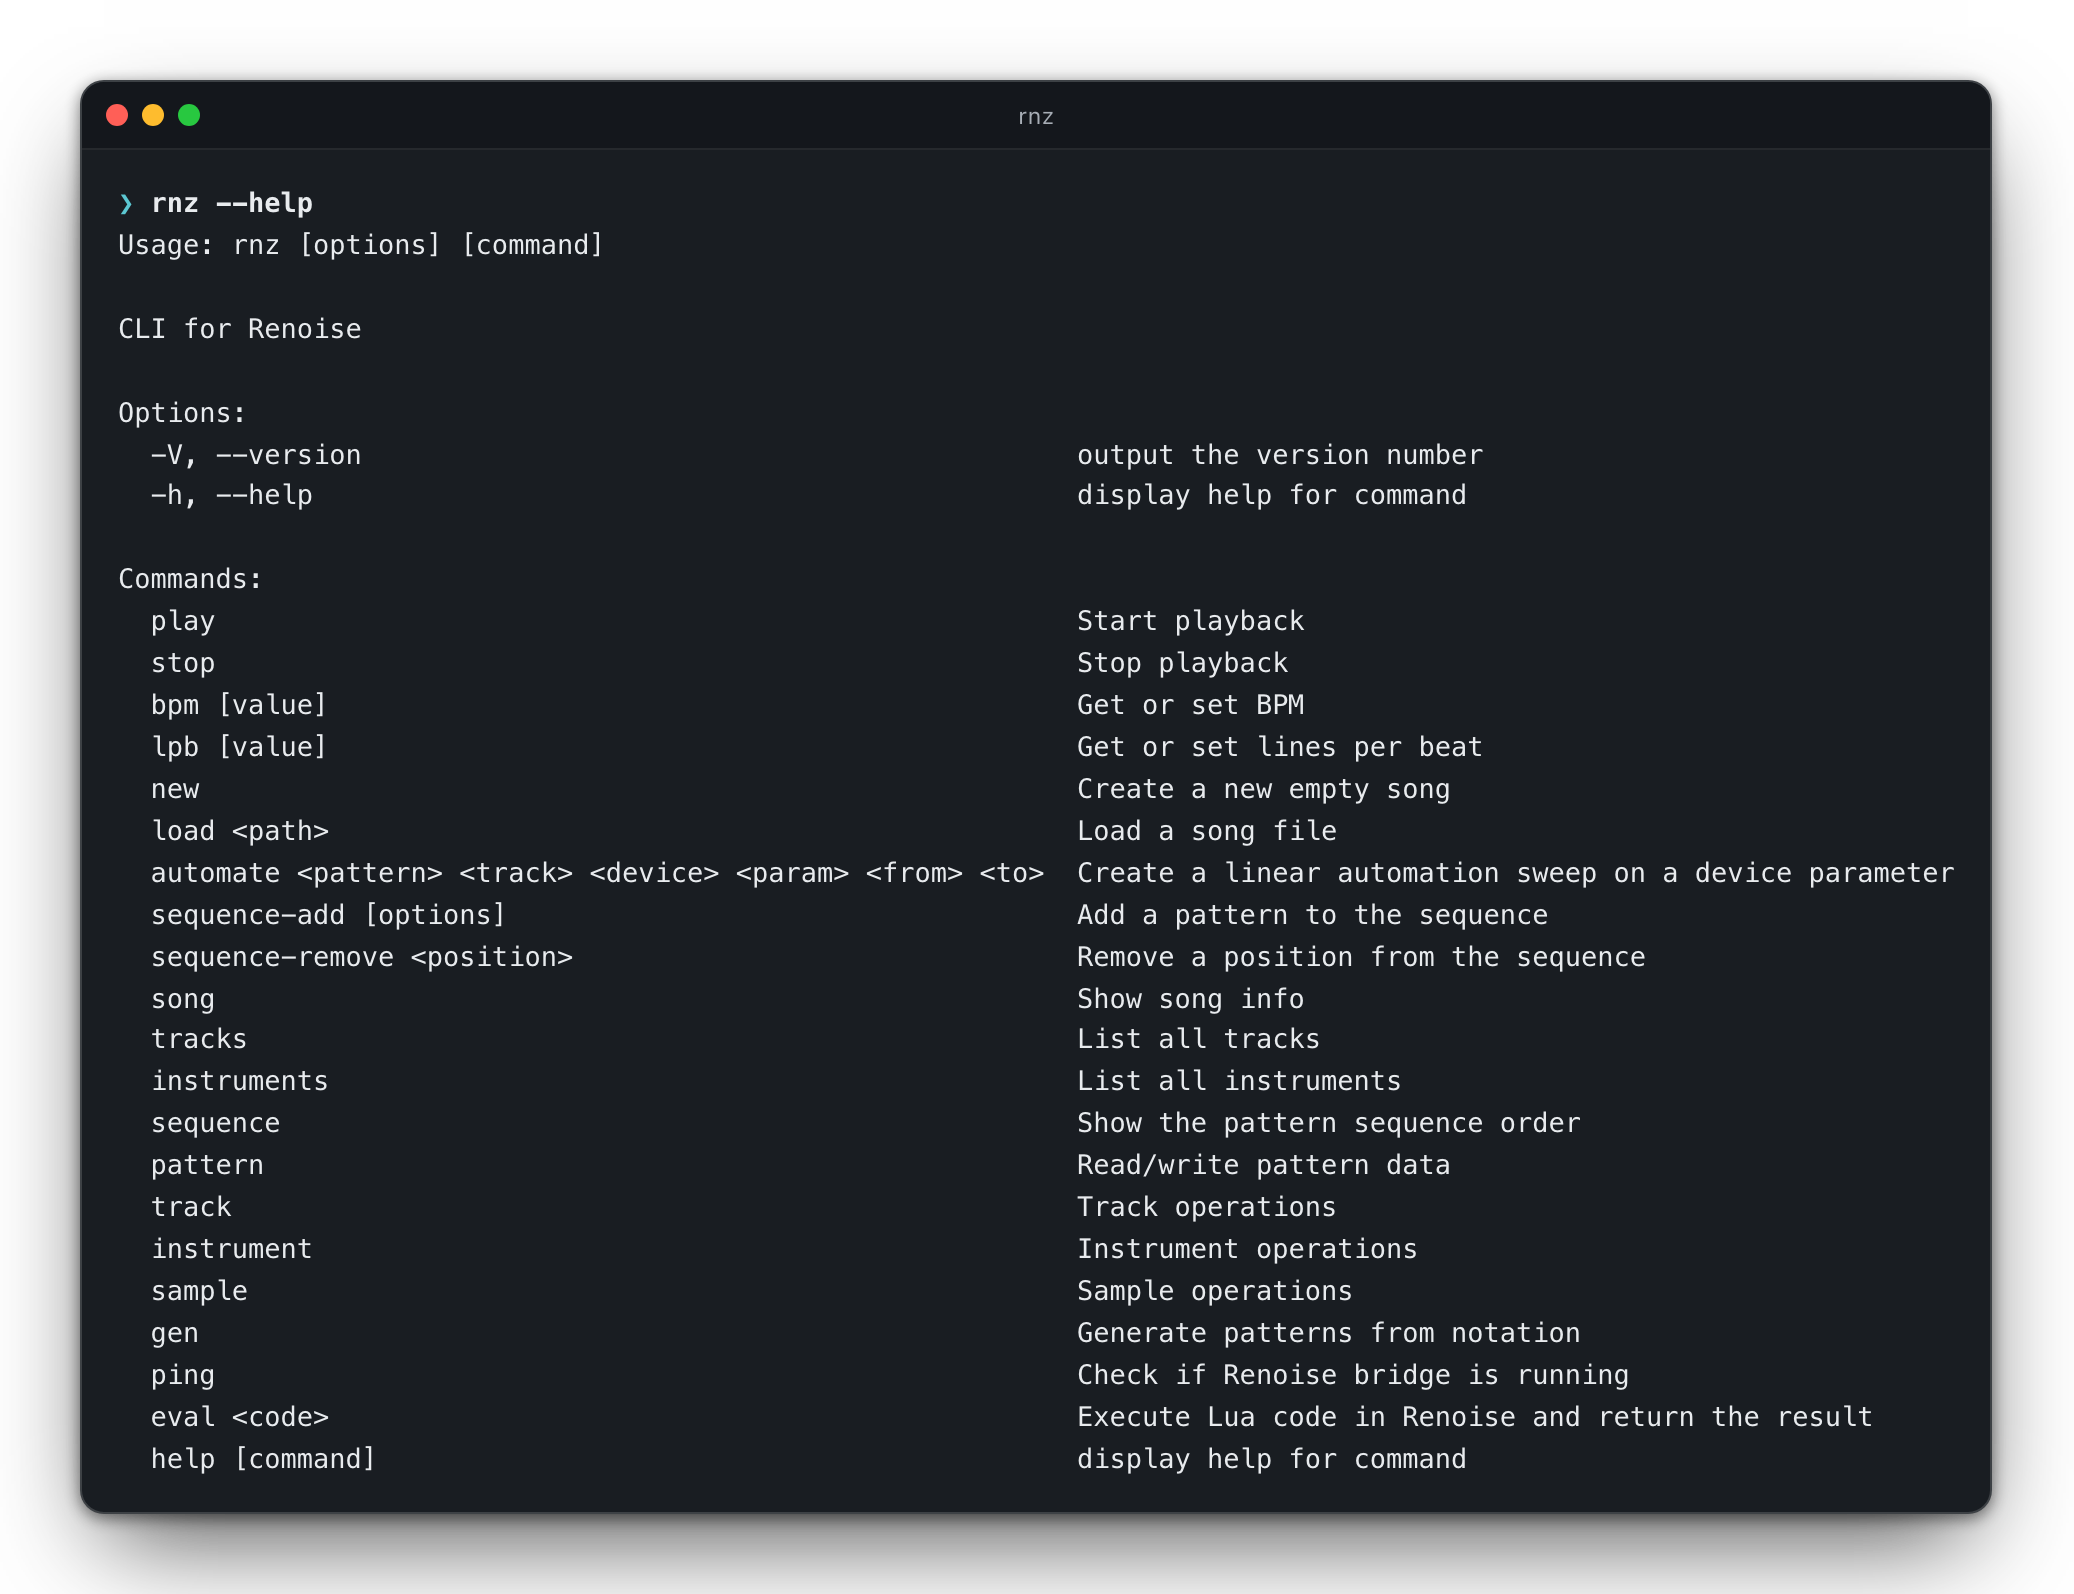
Task: Click the 'rnz' window title text
Action: (x=1036, y=117)
